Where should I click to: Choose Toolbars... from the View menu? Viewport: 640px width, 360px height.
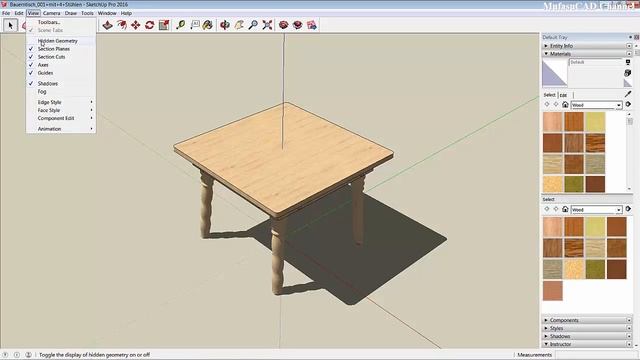click(x=61, y=22)
